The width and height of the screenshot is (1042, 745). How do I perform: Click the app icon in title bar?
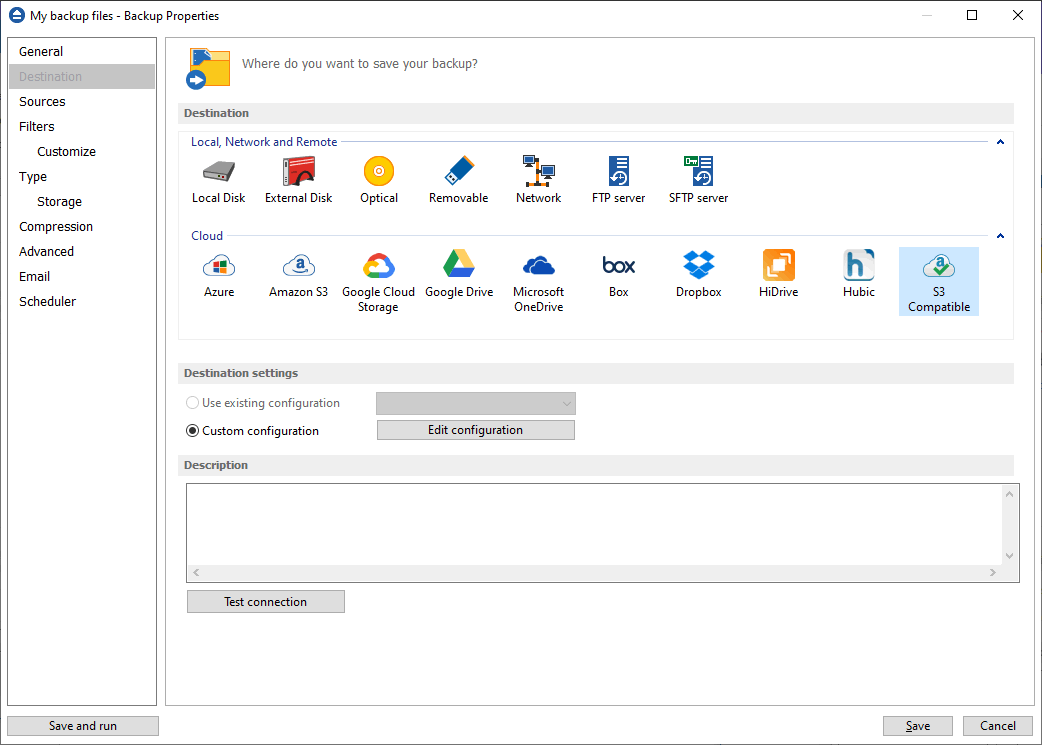17,15
